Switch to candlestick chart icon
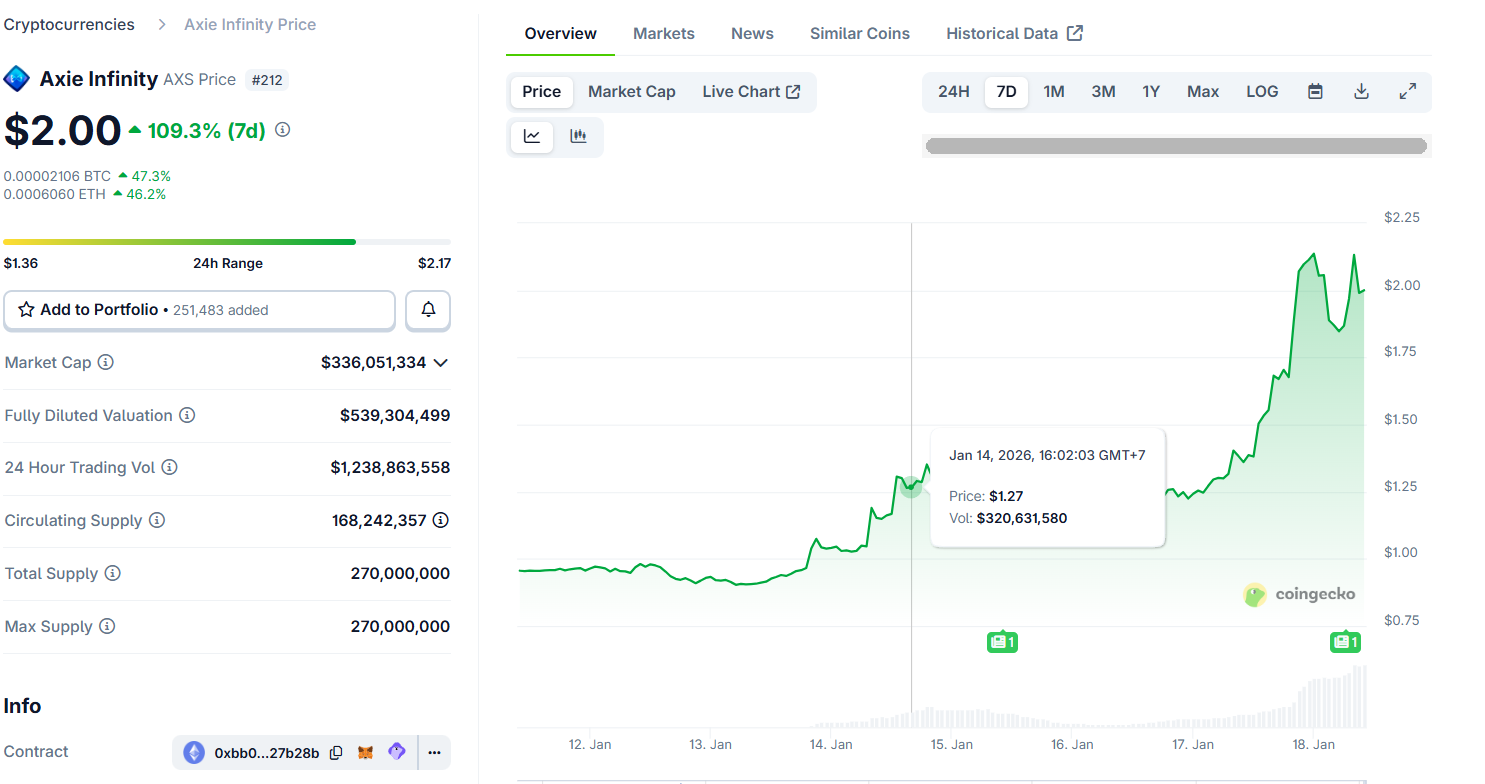This screenshot has height=784, width=1485. pos(578,137)
